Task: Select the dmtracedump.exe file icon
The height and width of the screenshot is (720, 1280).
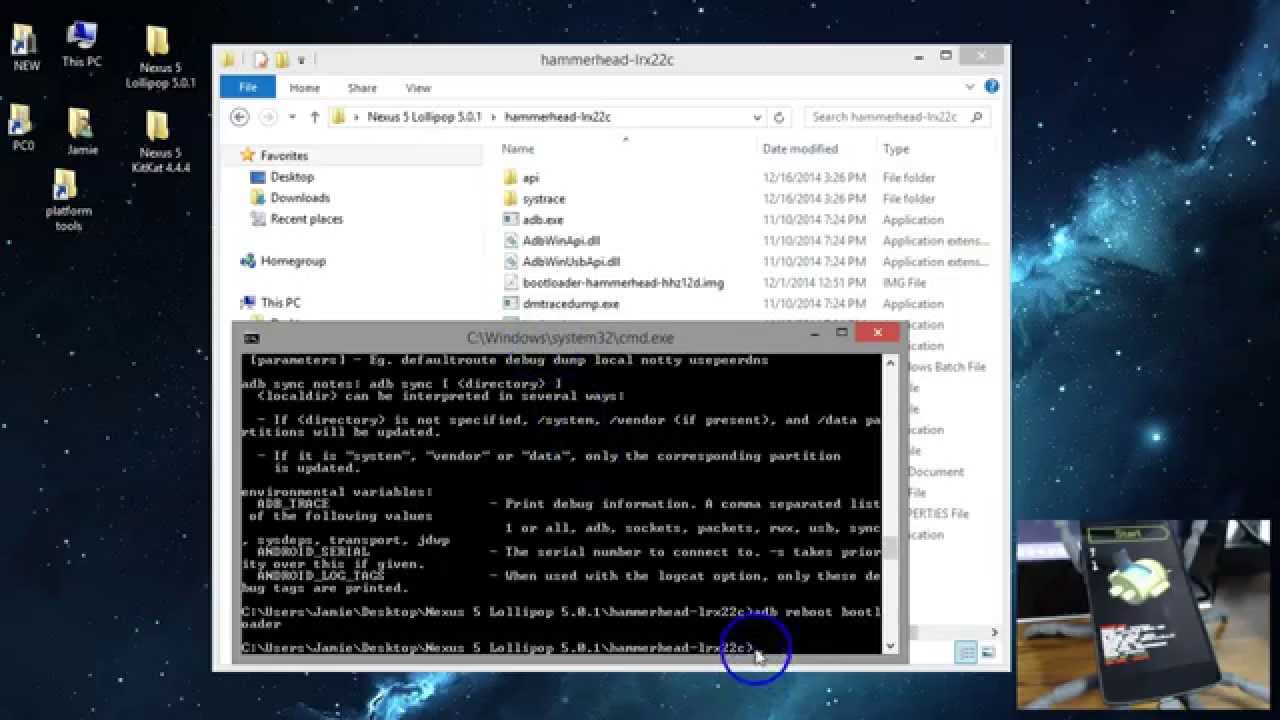Action: 510,304
